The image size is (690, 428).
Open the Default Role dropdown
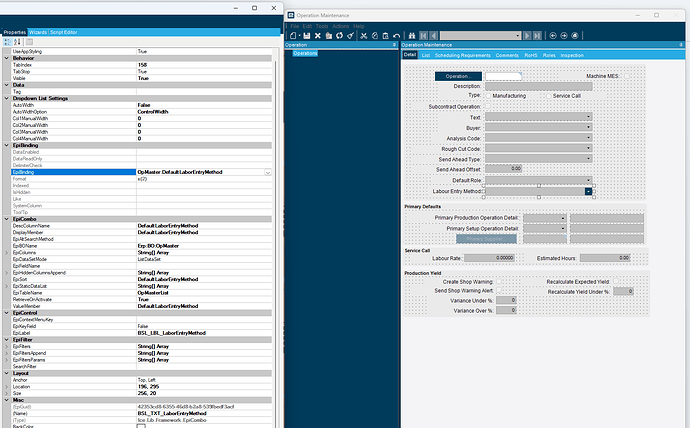tap(588, 180)
